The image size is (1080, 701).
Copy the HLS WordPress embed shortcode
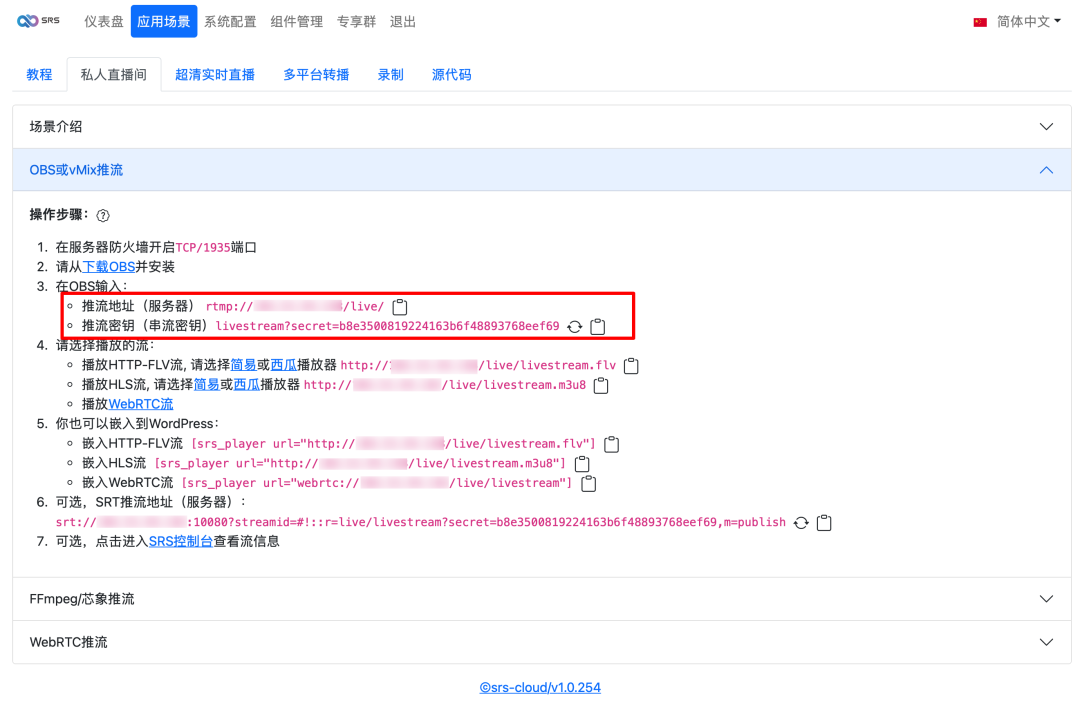coord(582,463)
